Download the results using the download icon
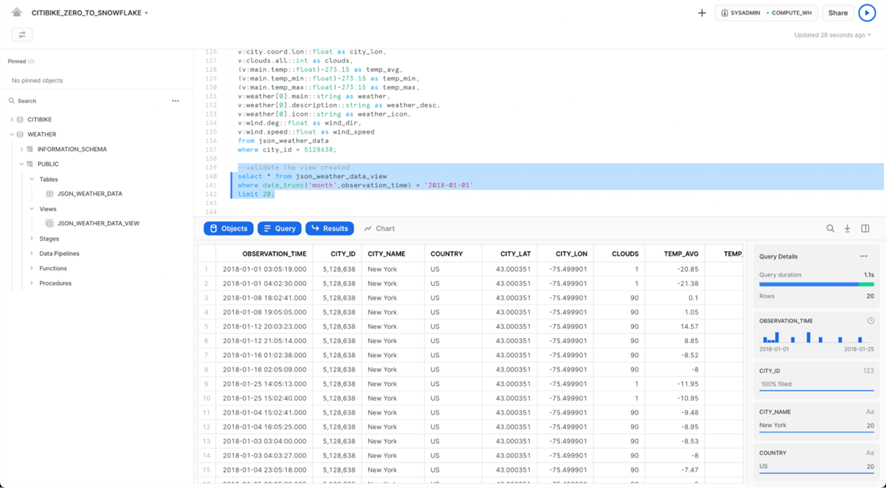Viewport: 886px width, 488px height. 847,229
